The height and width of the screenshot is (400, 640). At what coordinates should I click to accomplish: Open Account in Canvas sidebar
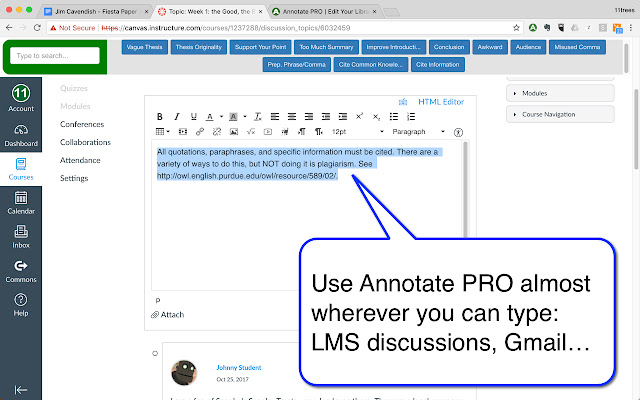(x=21, y=98)
